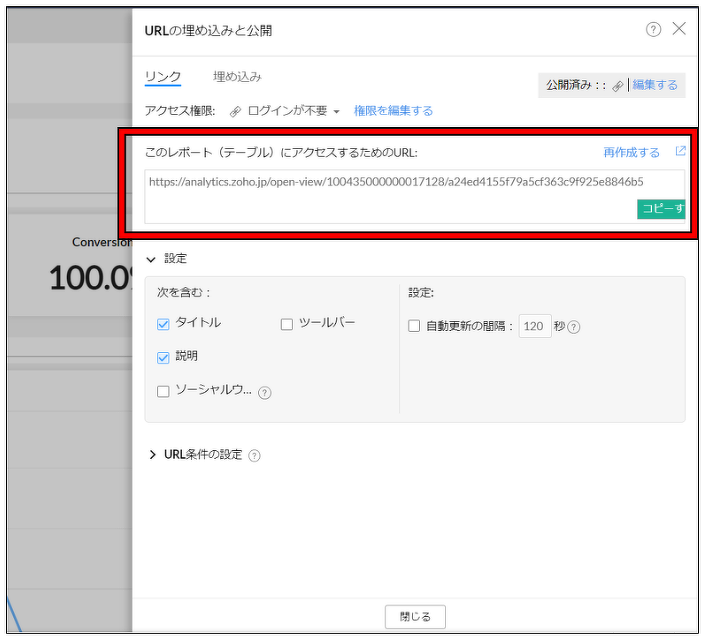This screenshot has height=639, width=704.
Task: Click the help icon in dialog header
Action: [653, 30]
